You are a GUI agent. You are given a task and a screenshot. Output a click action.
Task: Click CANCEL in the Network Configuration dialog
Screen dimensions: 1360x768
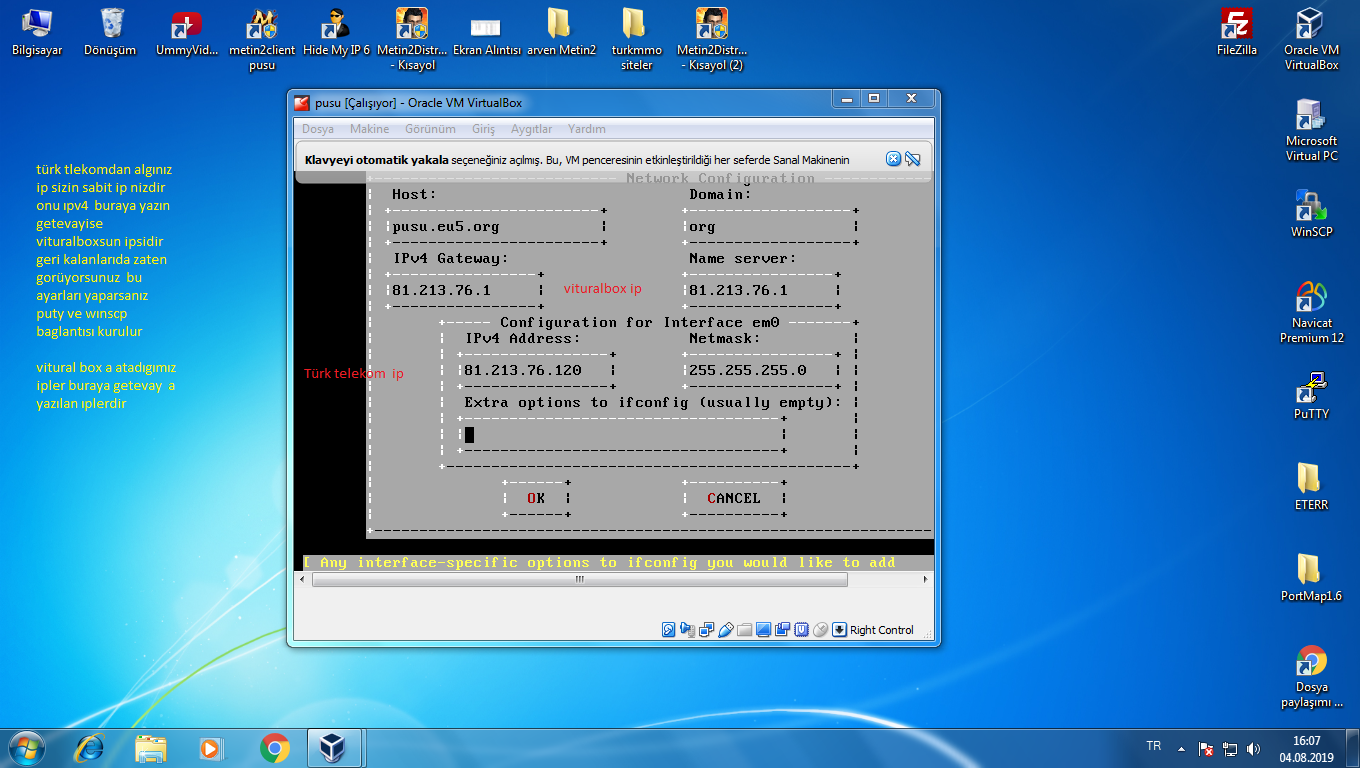[x=734, y=498]
